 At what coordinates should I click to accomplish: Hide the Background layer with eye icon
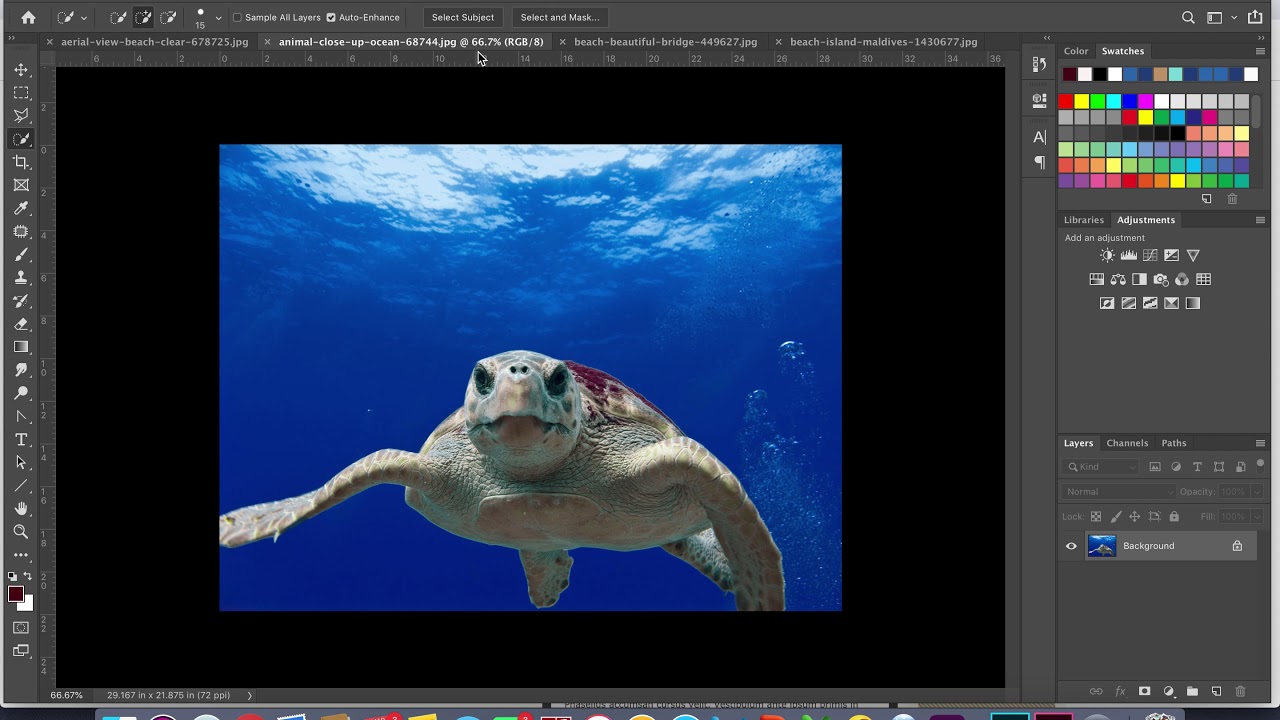click(1071, 546)
